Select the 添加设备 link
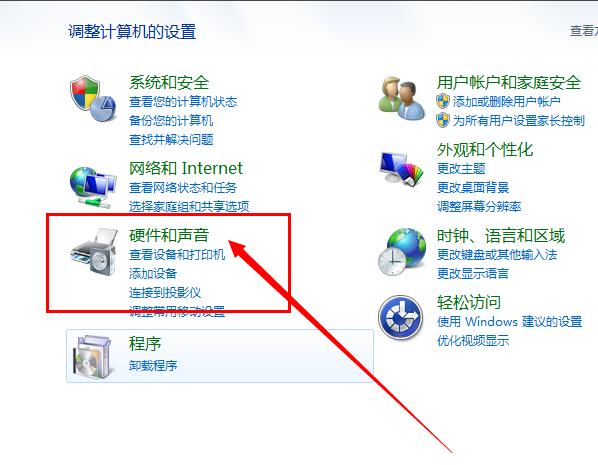The height and width of the screenshot is (465, 598). click(x=153, y=274)
